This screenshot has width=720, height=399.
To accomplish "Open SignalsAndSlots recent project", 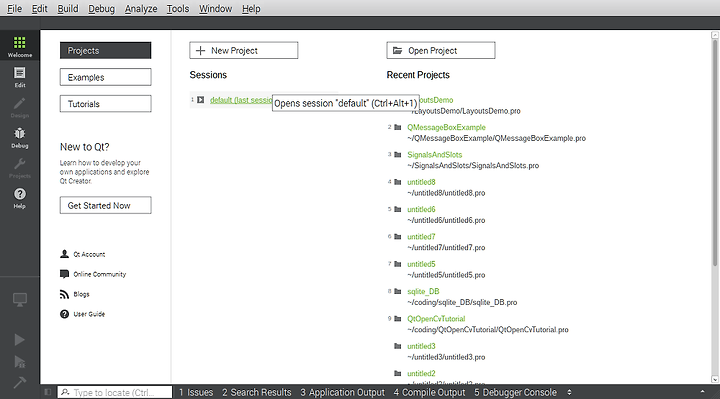I will click(434, 155).
